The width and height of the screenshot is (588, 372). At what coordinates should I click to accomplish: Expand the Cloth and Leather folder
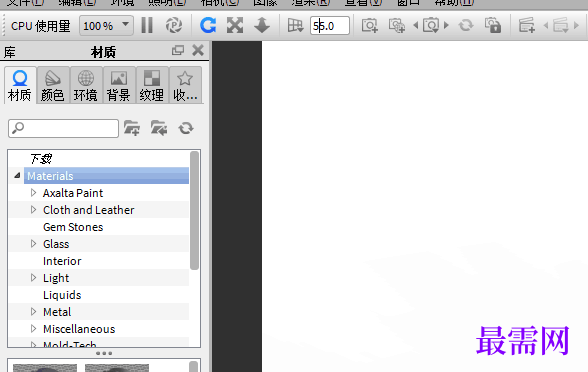click(x=33, y=210)
